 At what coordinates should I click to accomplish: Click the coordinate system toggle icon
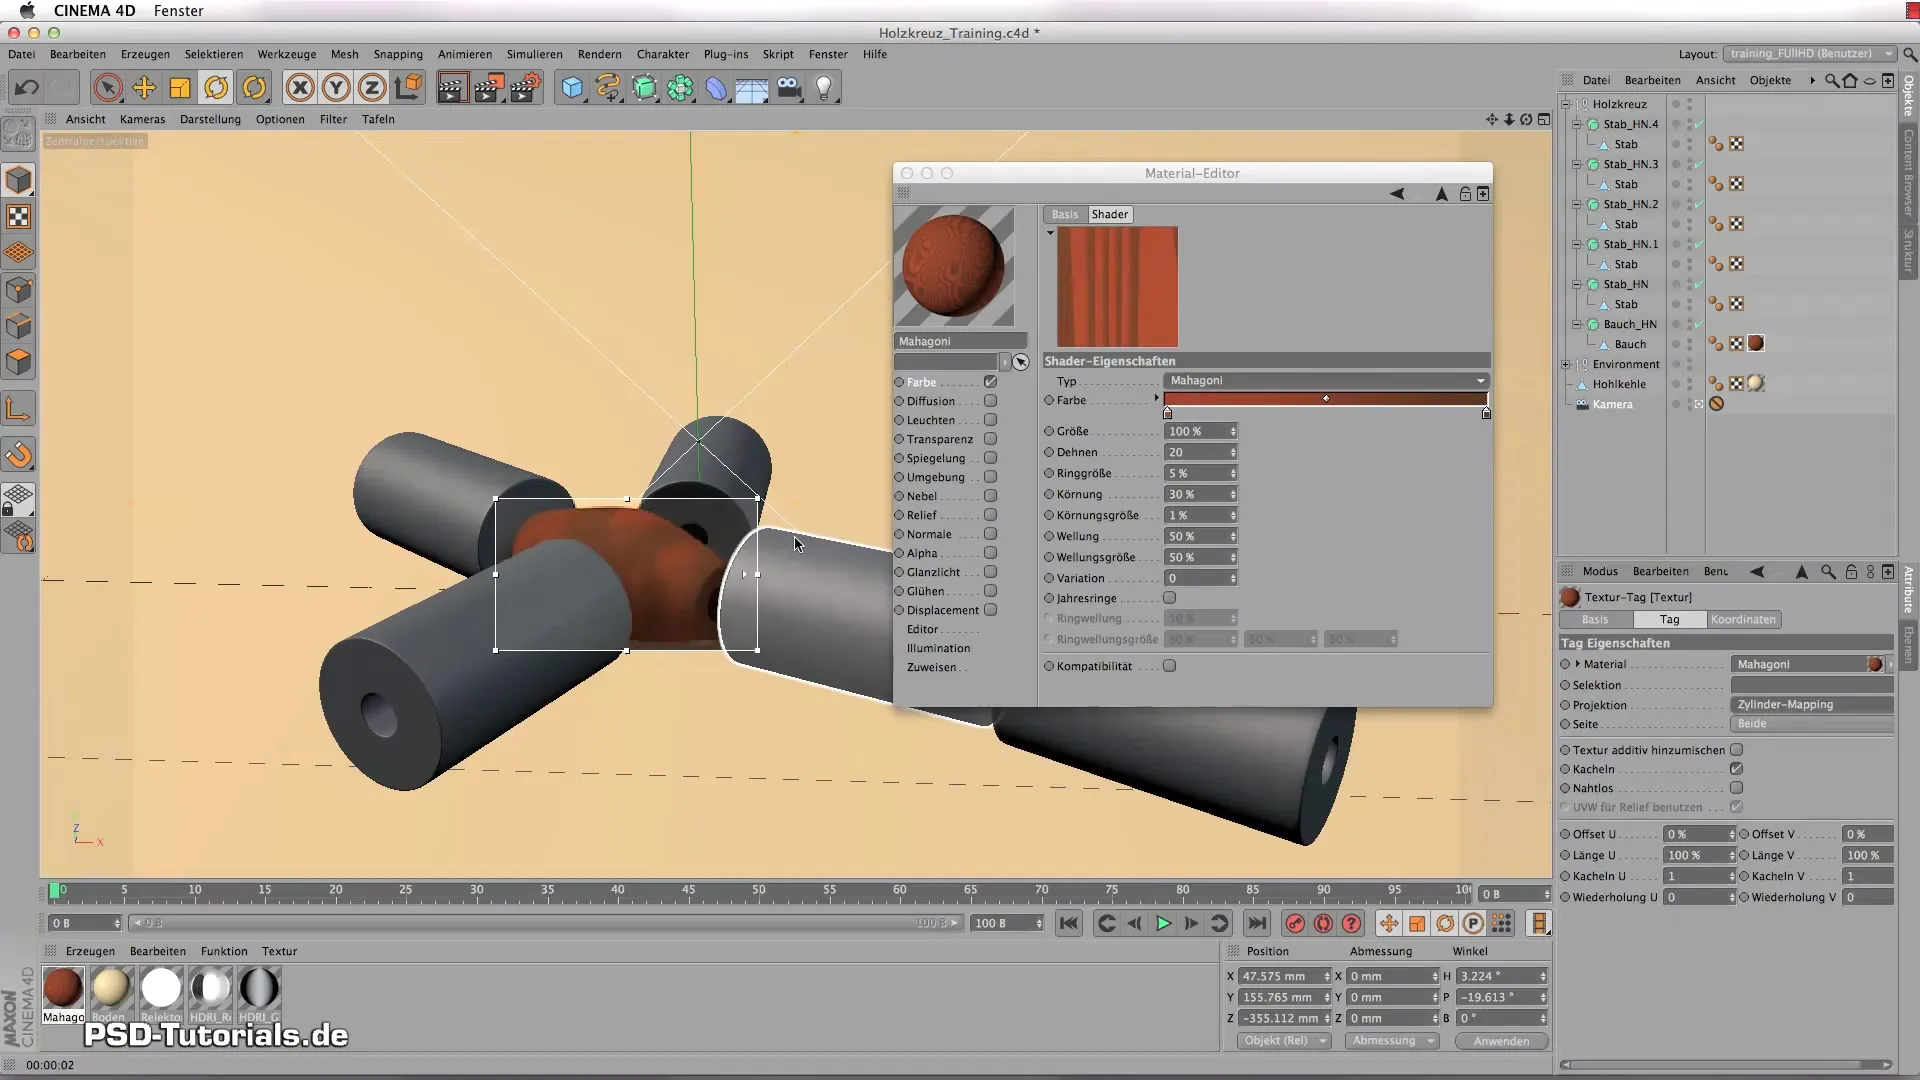[408, 88]
